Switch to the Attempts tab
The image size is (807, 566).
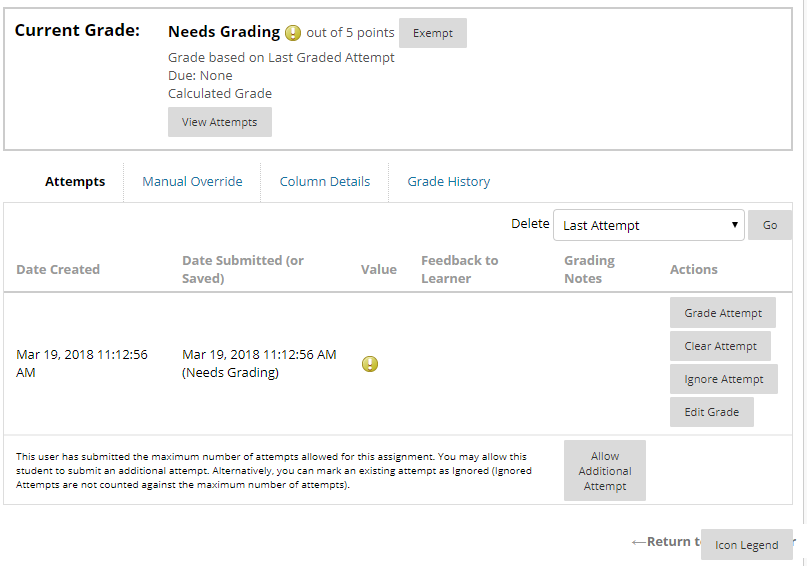click(75, 182)
